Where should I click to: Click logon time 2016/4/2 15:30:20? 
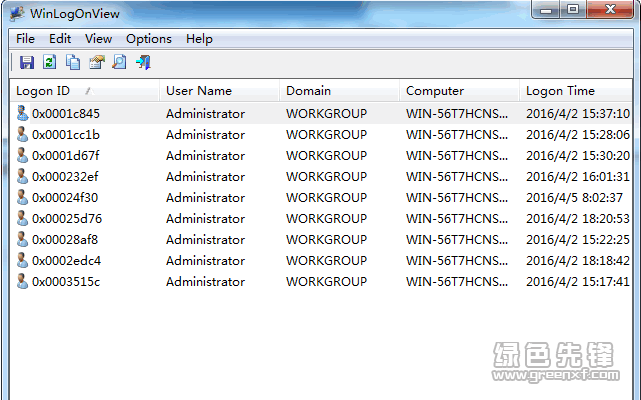click(578, 155)
